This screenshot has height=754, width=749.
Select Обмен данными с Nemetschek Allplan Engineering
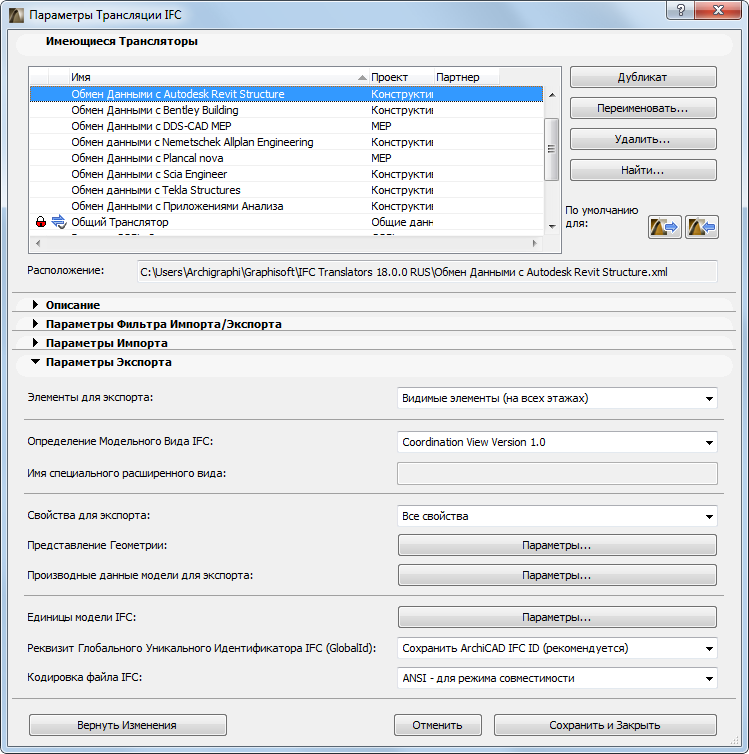point(287,142)
